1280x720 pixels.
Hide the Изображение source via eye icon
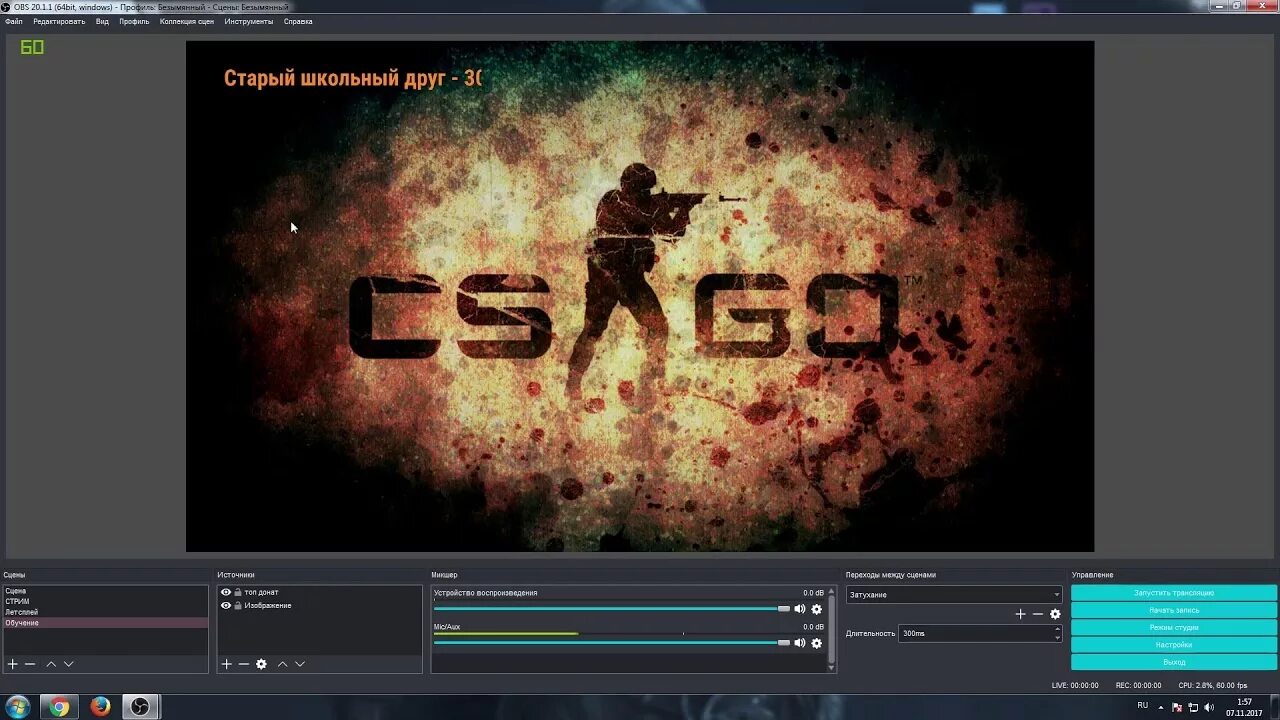pos(226,605)
